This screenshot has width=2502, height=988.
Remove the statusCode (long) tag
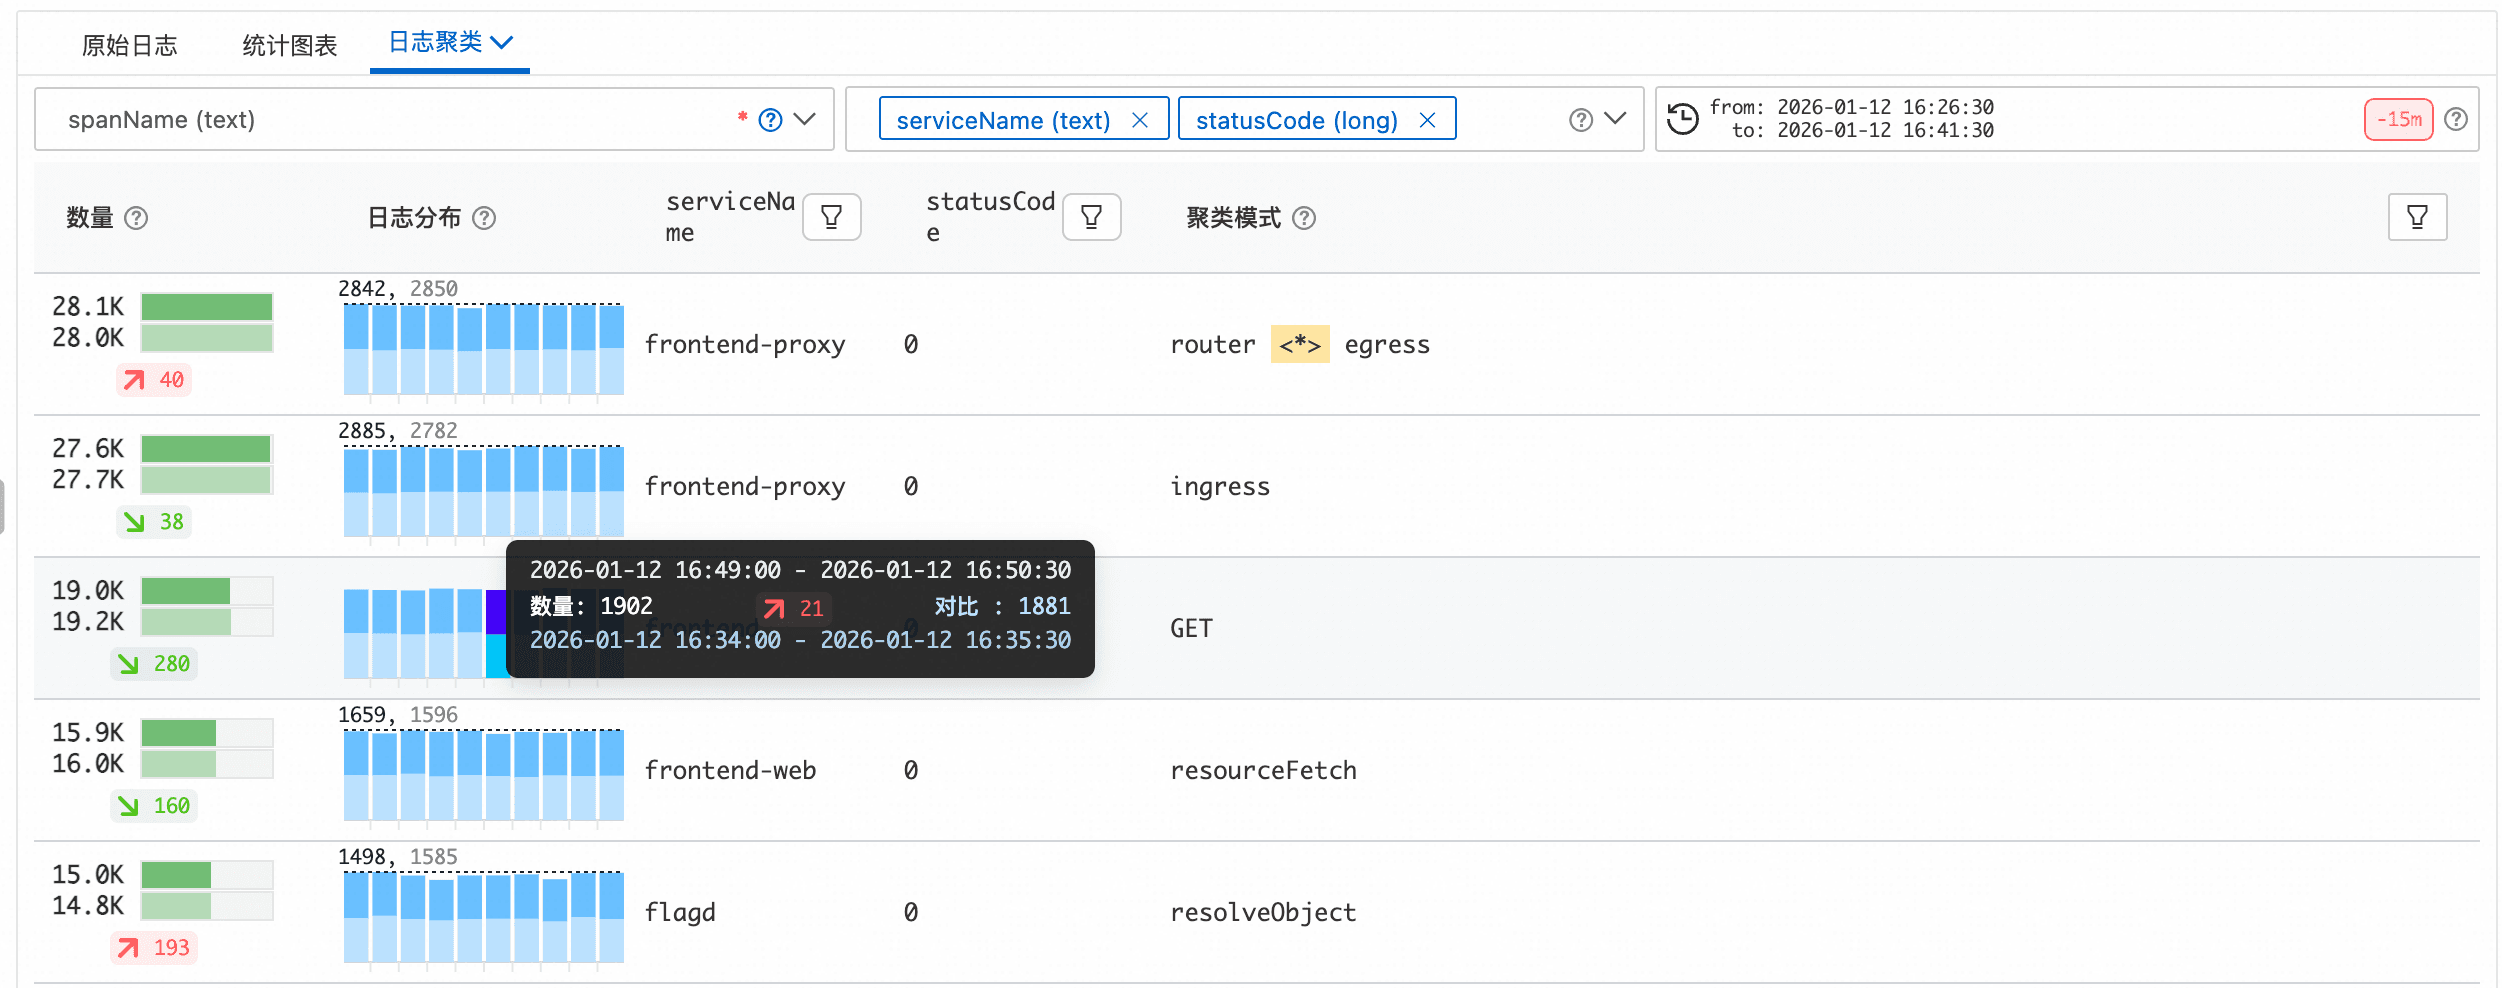[1427, 120]
